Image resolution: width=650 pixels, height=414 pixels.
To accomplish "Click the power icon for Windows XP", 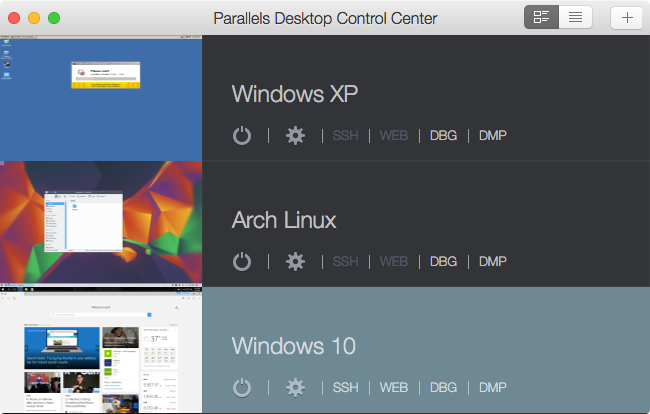I will 241,135.
